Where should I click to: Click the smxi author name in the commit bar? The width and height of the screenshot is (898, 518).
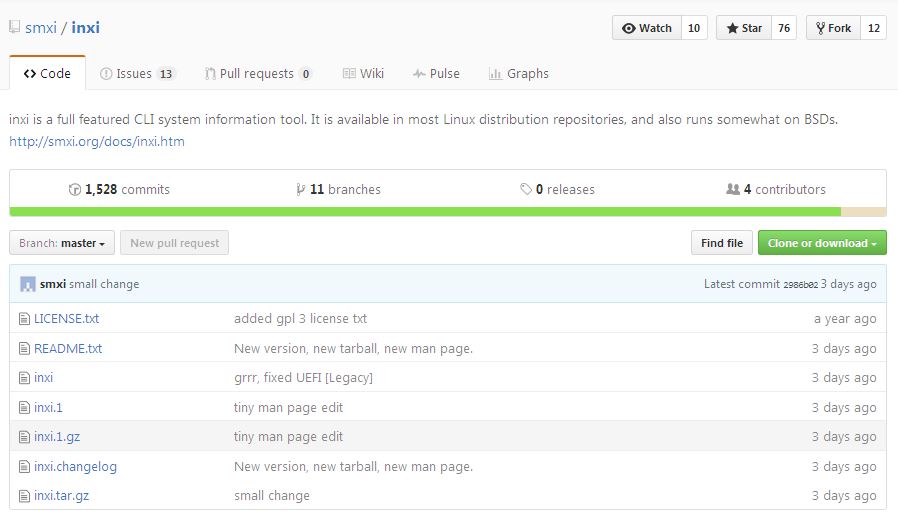coord(53,284)
